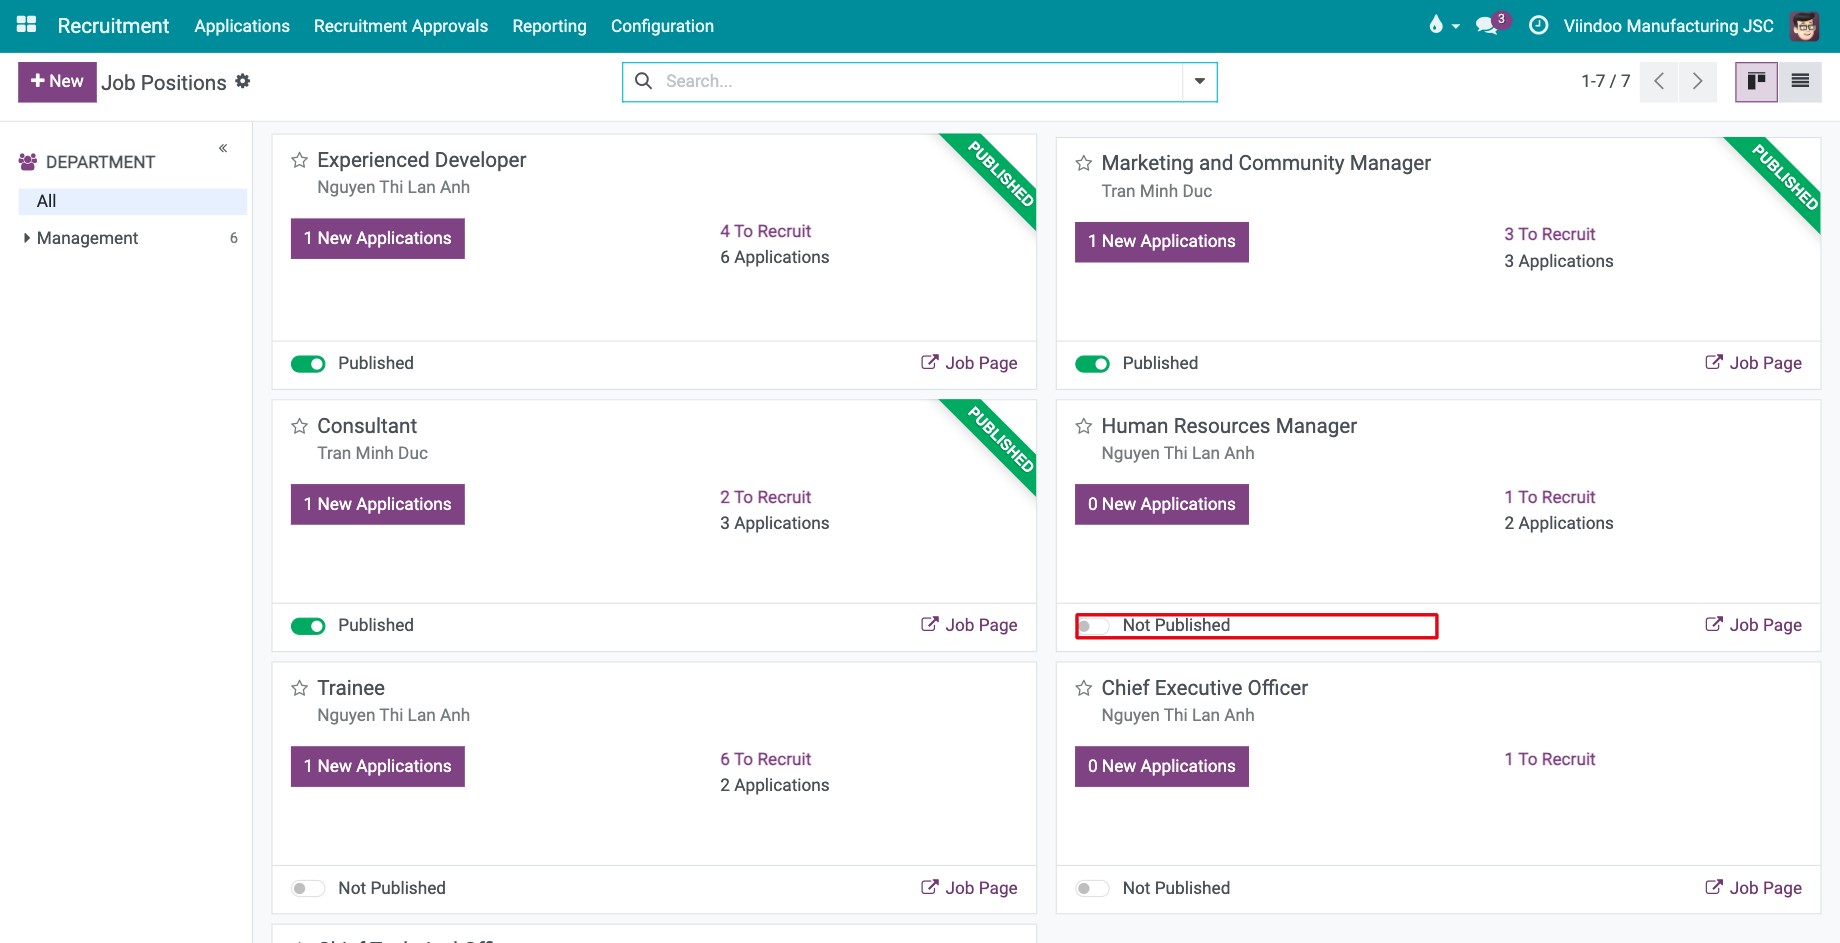The image size is (1840, 943).
Task: Create a new job position
Action: click(57, 82)
